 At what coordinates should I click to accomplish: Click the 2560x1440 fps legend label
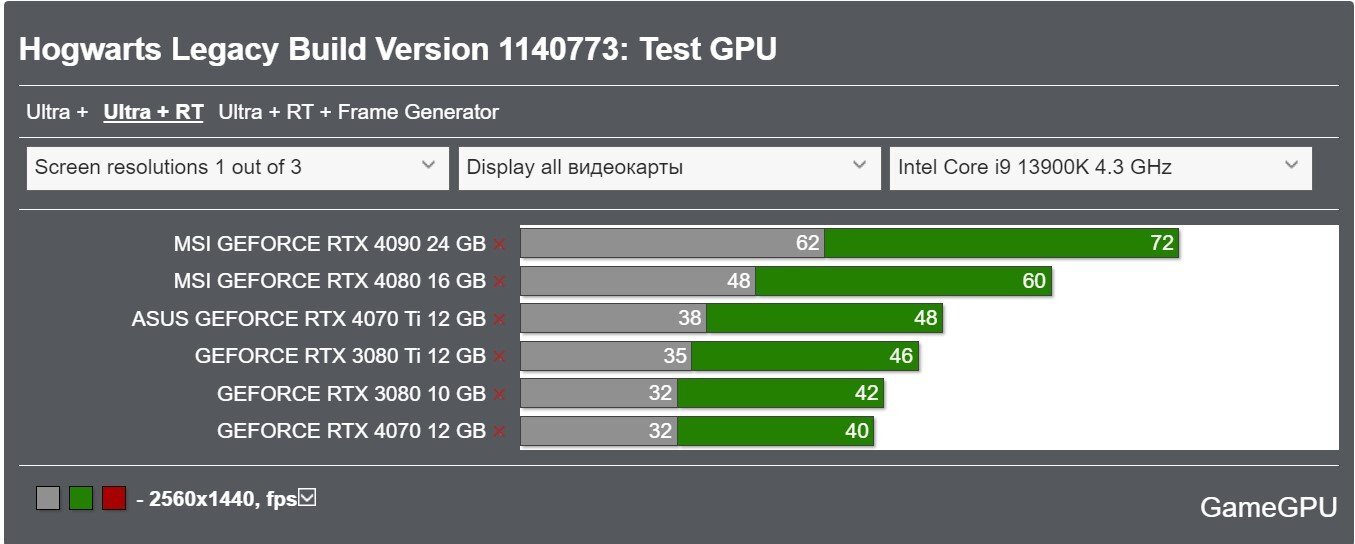tap(216, 499)
